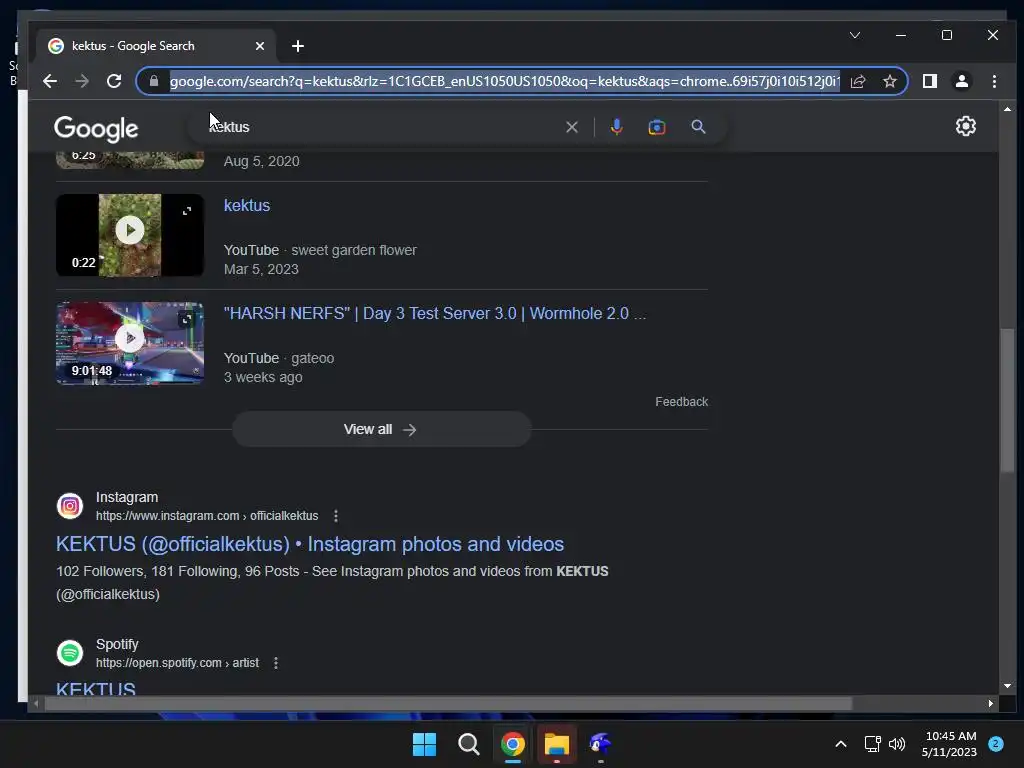Click the open.spotify.com artist URL
Viewport: 1024px width, 768px height.
click(177, 663)
